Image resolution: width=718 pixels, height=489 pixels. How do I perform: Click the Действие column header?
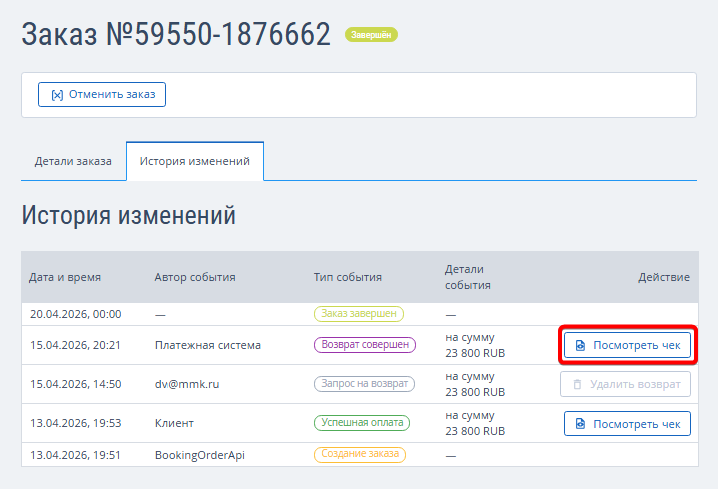click(664, 277)
